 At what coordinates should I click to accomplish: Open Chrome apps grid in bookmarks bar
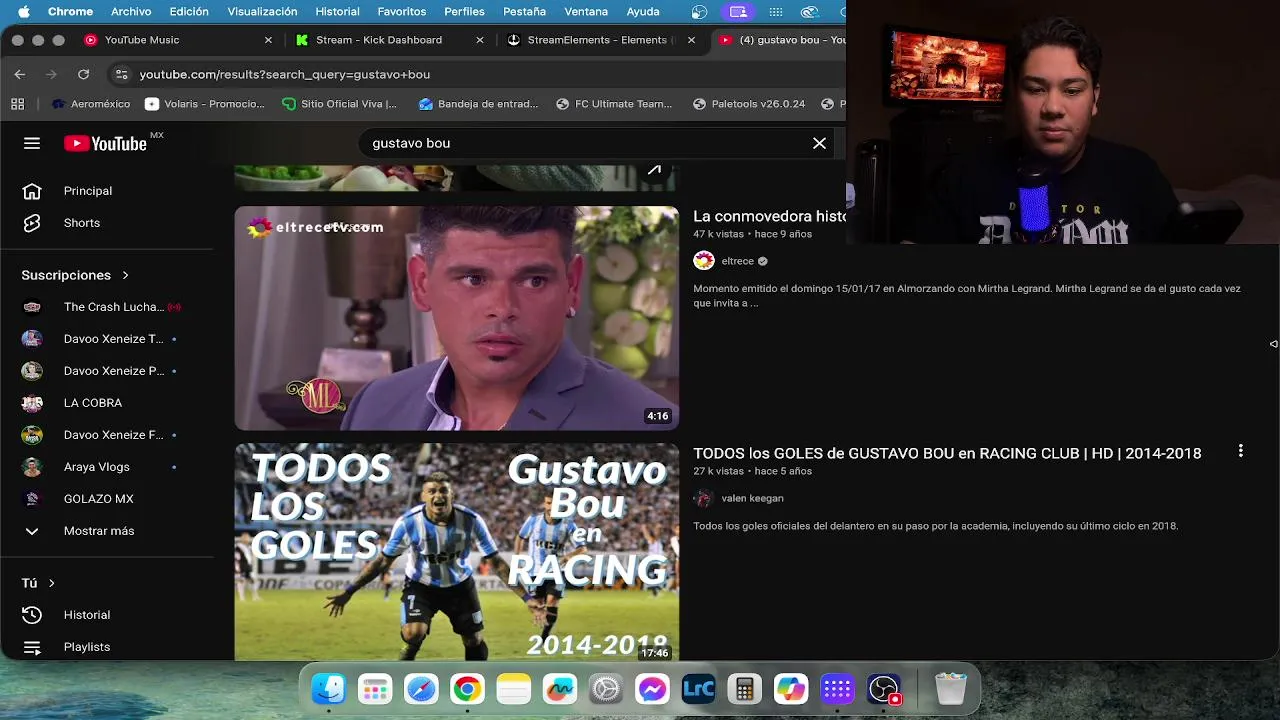coord(17,104)
